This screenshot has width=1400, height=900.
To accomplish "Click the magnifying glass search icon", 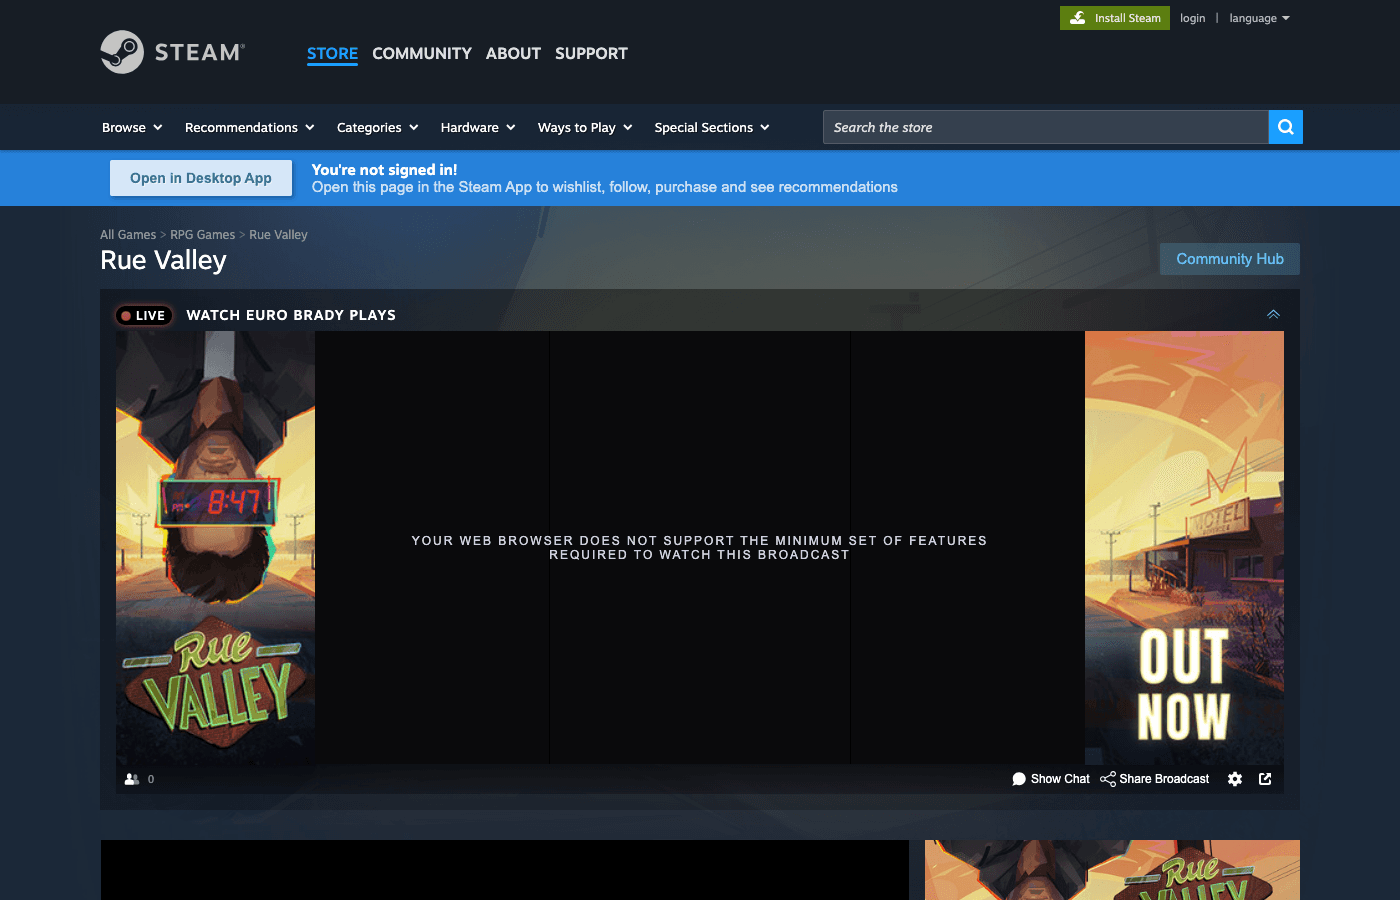I will coord(1285,127).
